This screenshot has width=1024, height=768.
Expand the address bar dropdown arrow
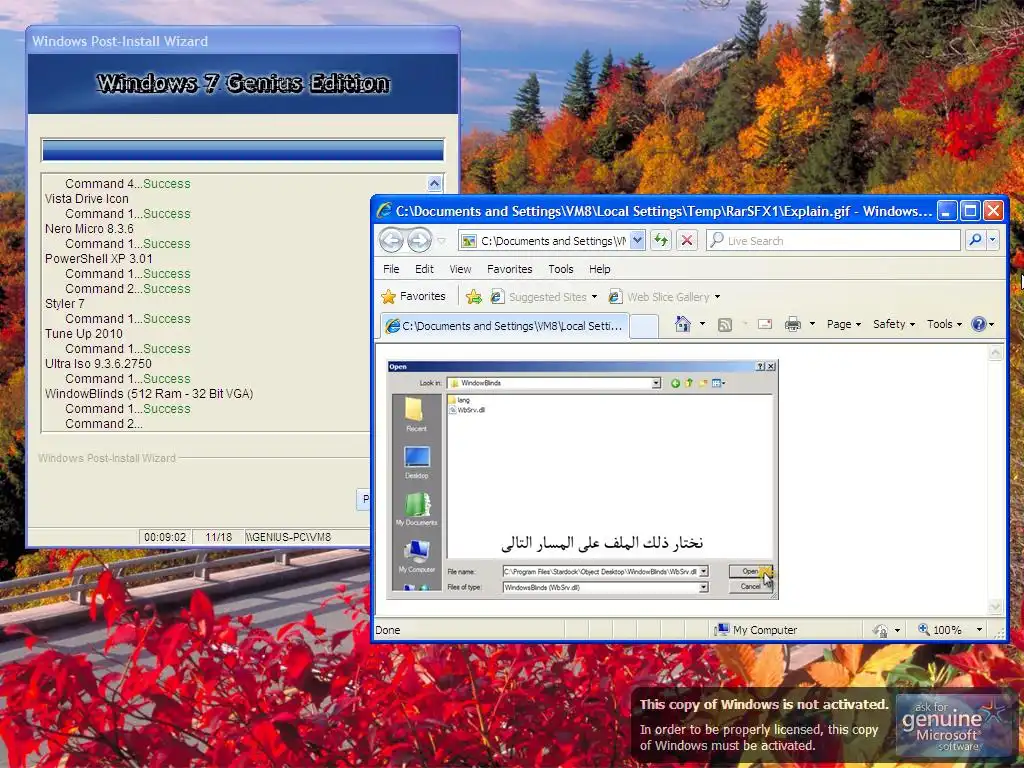(637, 240)
